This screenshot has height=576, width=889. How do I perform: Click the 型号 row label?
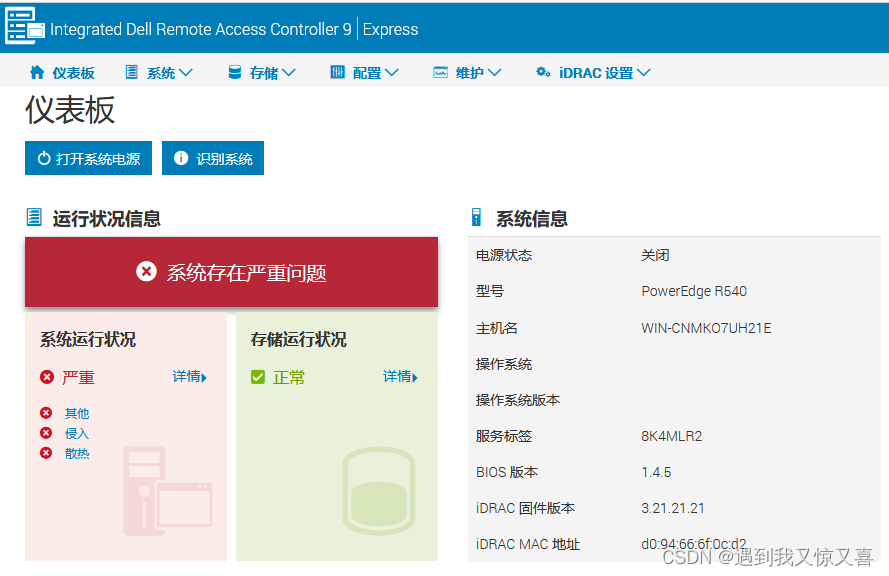(x=490, y=291)
